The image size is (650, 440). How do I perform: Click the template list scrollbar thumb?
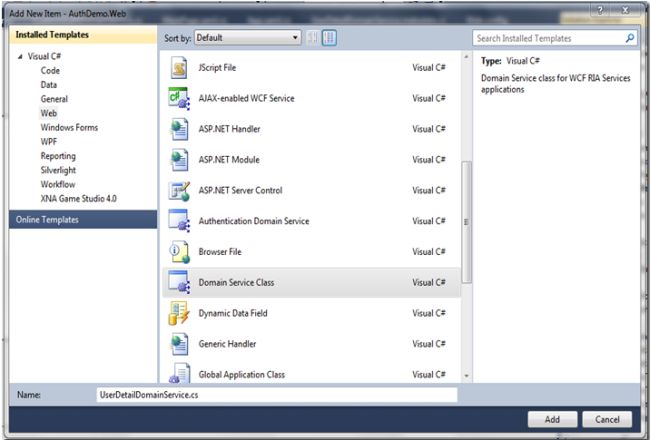[x=466, y=222]
